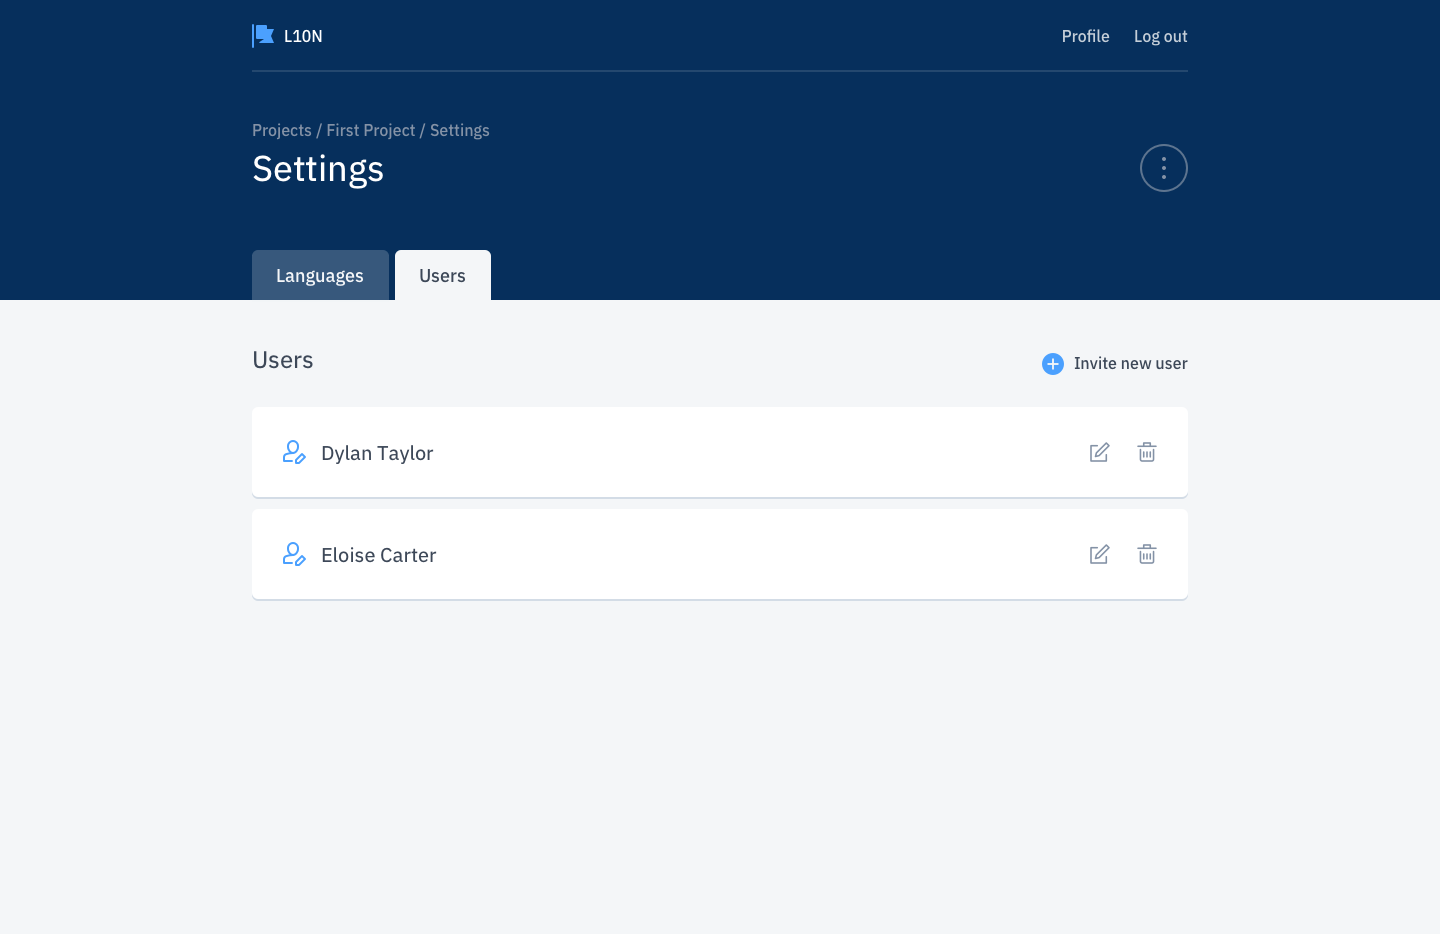This screenshot has height=934, width=1441.
Task: Click Log out in the top bar
Action: [1160, 36]
